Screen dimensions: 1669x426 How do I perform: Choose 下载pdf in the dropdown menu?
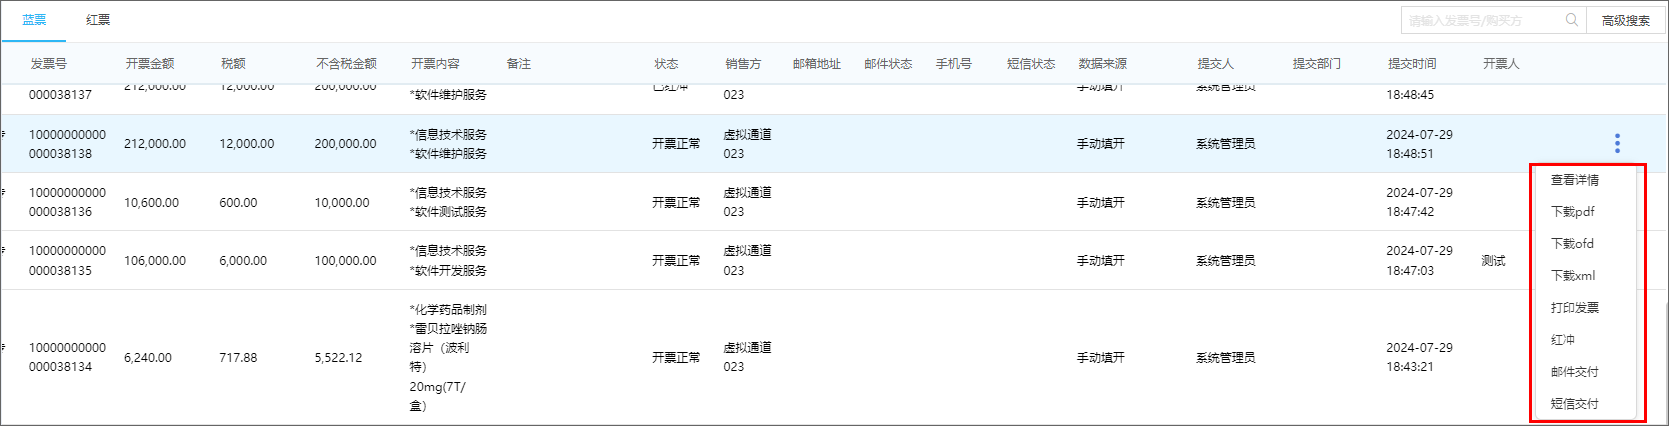tap(1573, 212)
